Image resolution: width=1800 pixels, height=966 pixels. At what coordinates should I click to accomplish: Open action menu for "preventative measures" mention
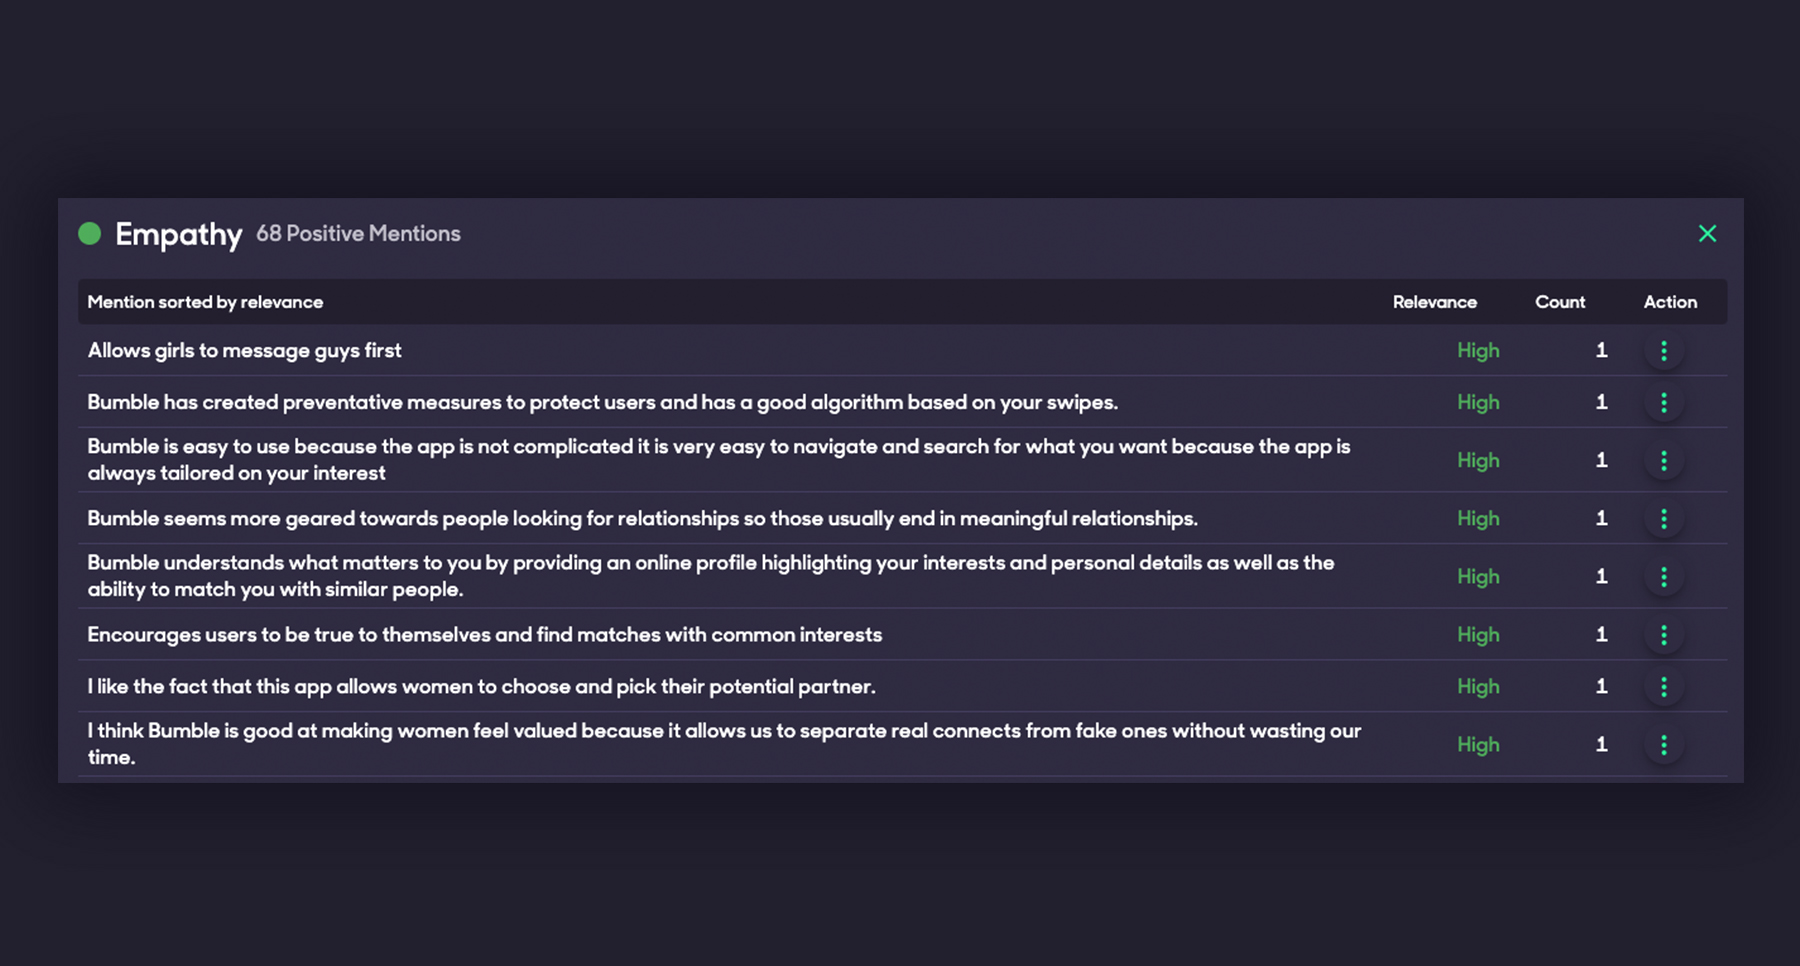click(1664, 402)
